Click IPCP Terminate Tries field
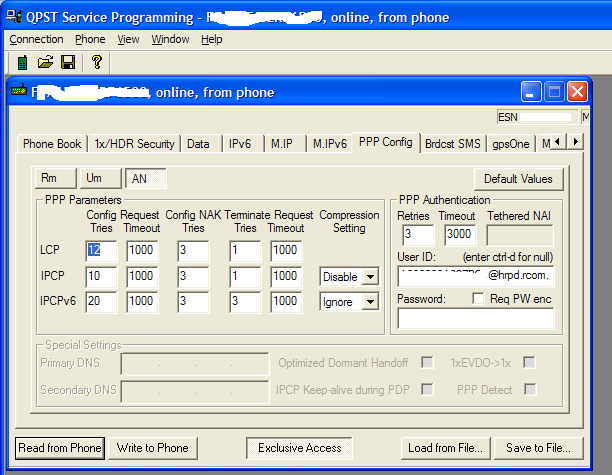This screenshot has height=475, width=612. 245,277
